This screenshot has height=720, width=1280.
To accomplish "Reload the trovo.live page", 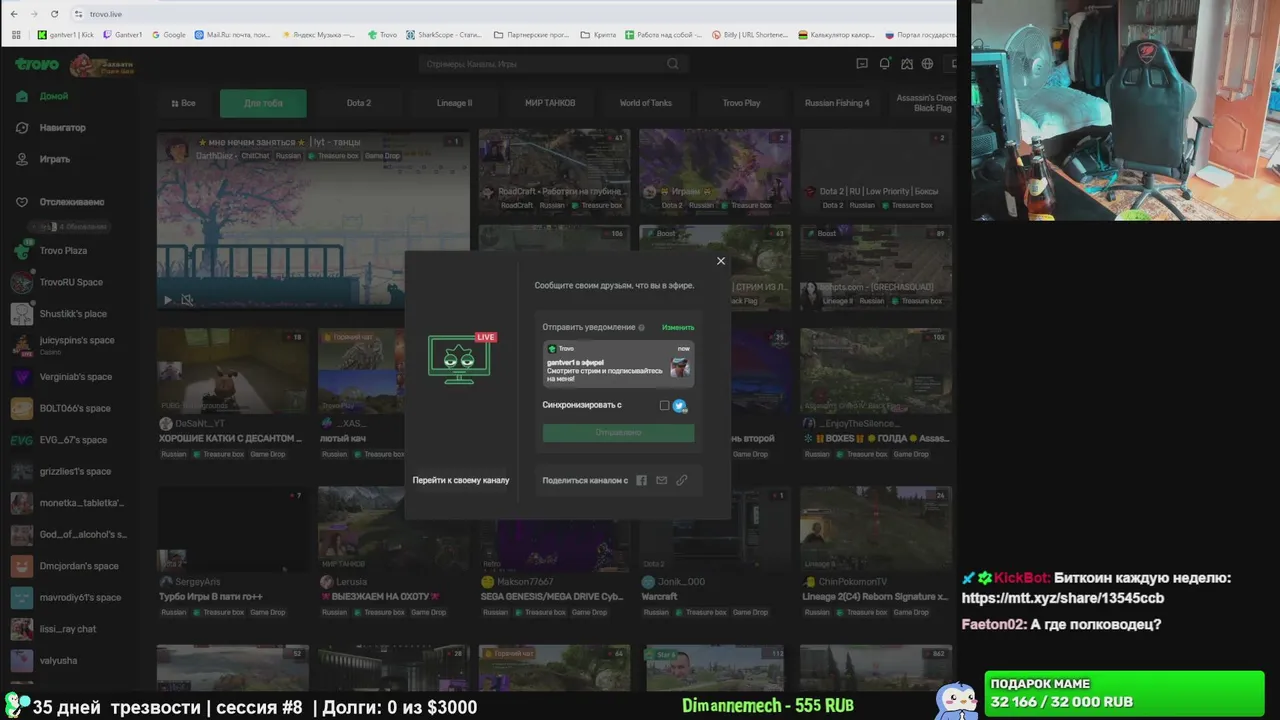I will tap(54, 14).
